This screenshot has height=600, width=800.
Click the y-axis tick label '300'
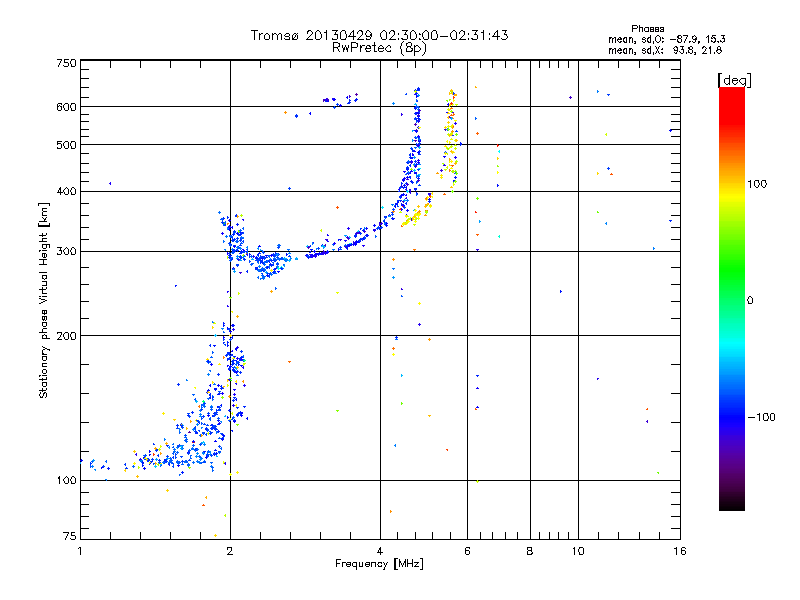click(x=66, y=251)
